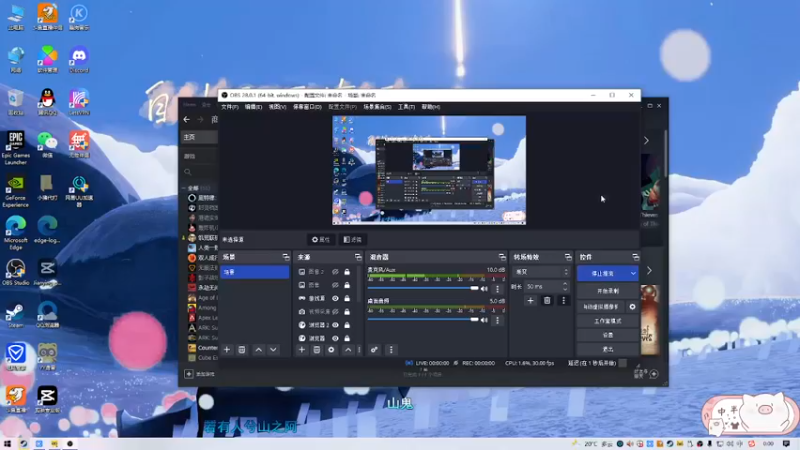
Task: Go back in the store window behind OBS
Action: click(187, 119)
